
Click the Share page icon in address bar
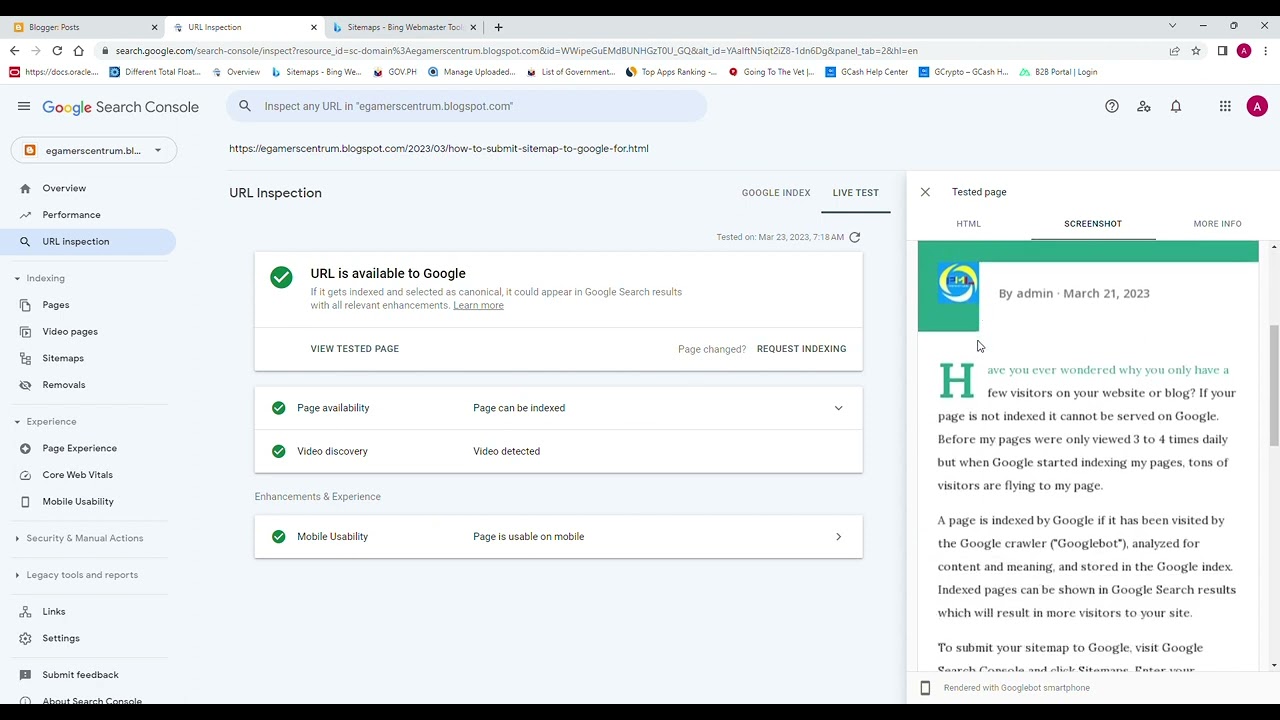(1174, 51)
